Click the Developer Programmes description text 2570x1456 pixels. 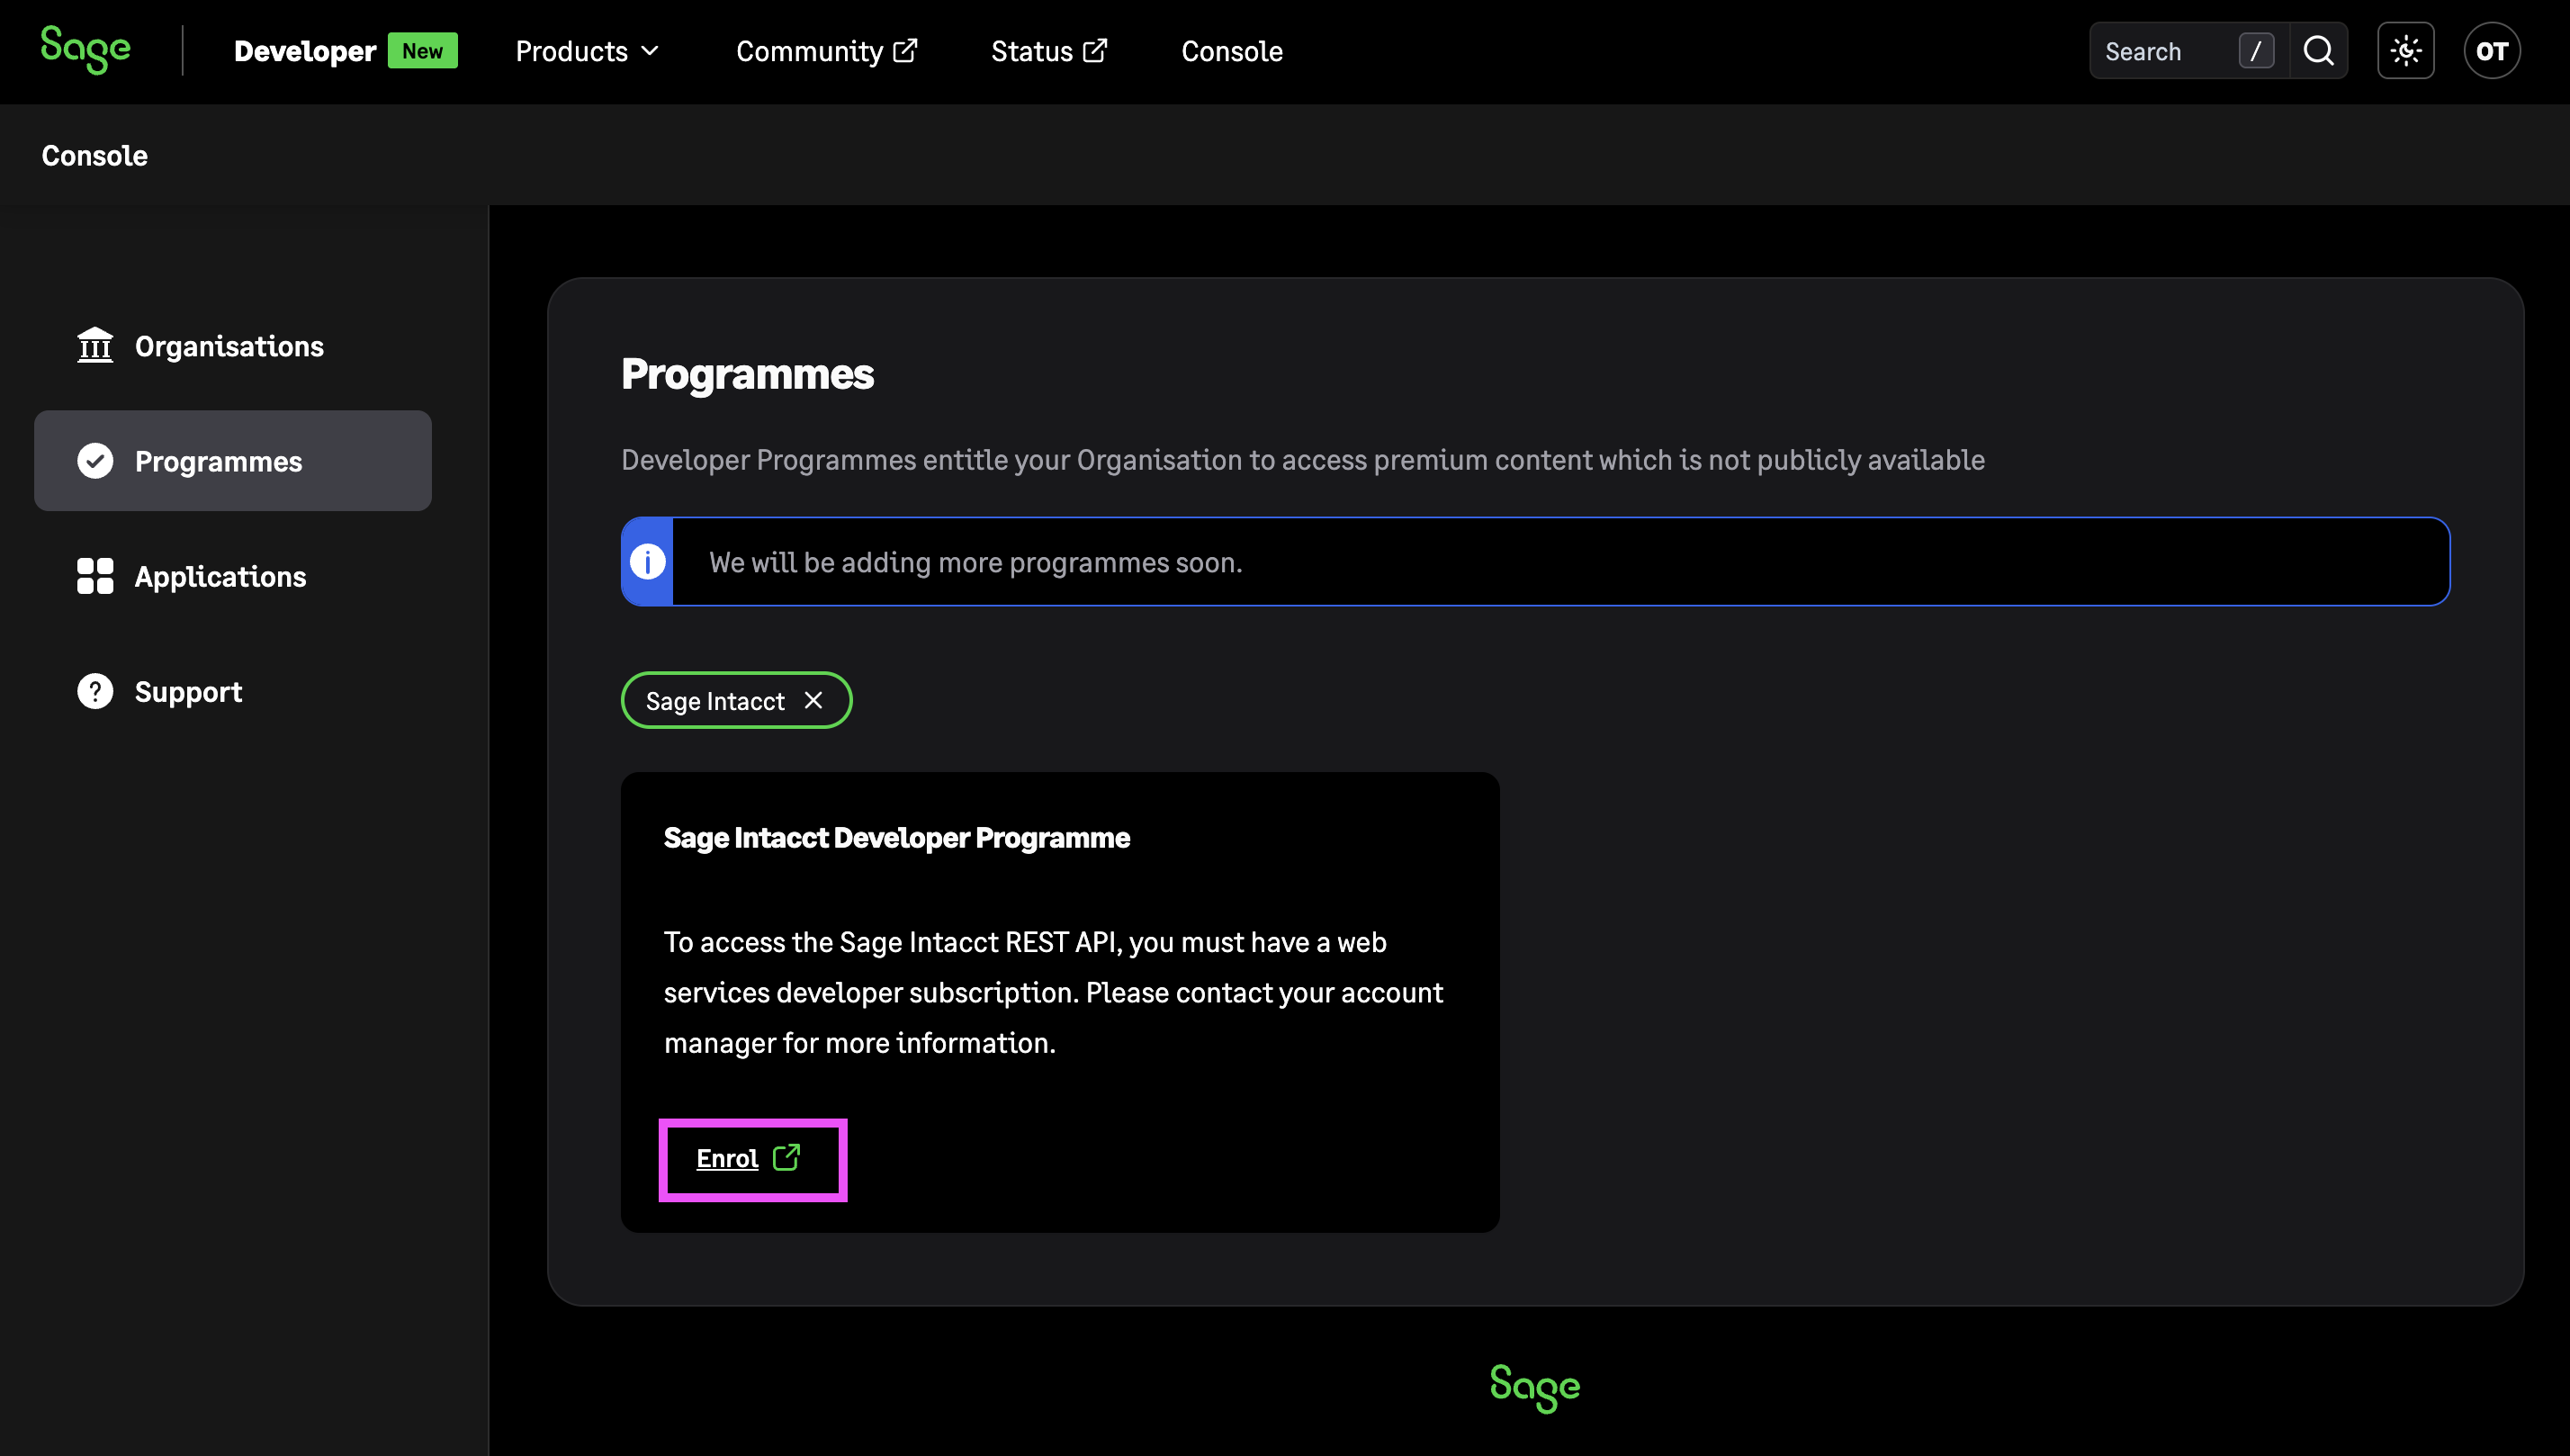1303,460
